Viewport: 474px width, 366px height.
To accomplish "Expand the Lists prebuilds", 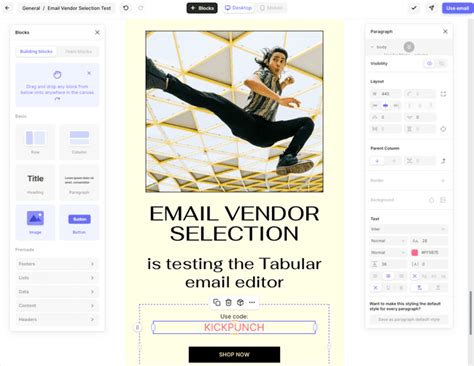I will pyautogui.click(x=57, y=278).
